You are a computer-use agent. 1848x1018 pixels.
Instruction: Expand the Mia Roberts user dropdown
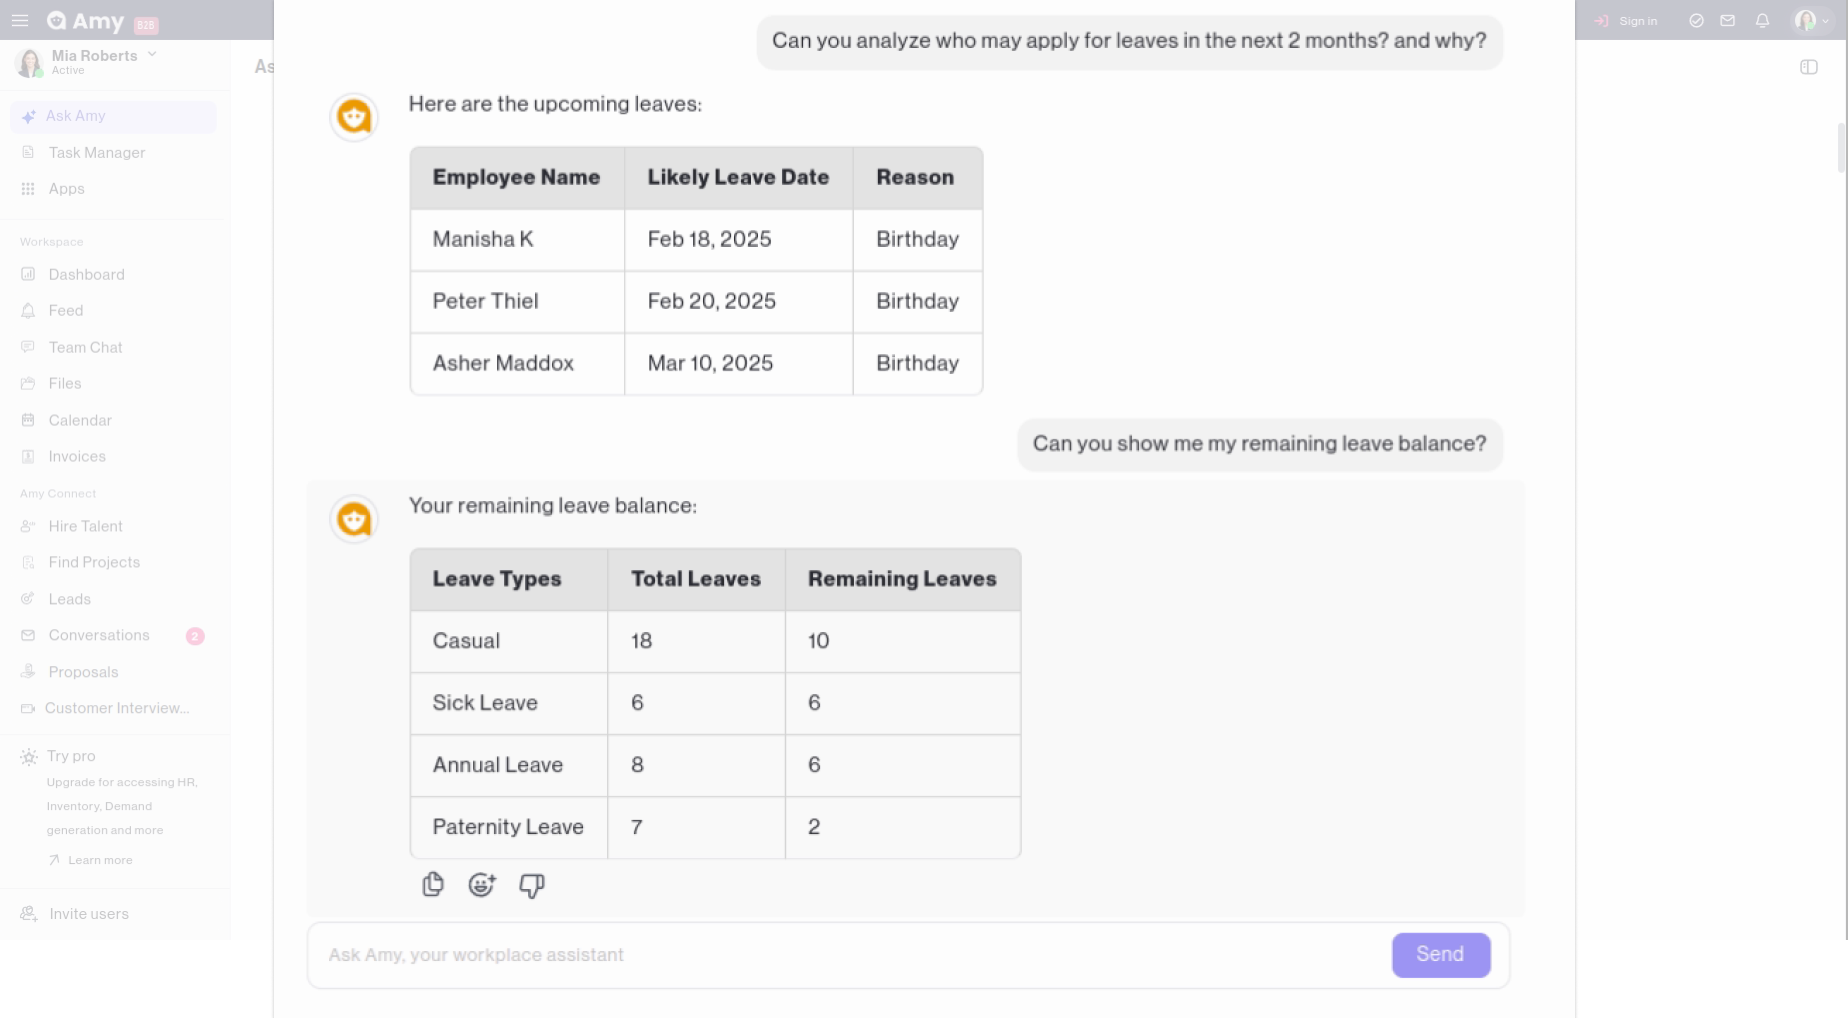point(152,55)
